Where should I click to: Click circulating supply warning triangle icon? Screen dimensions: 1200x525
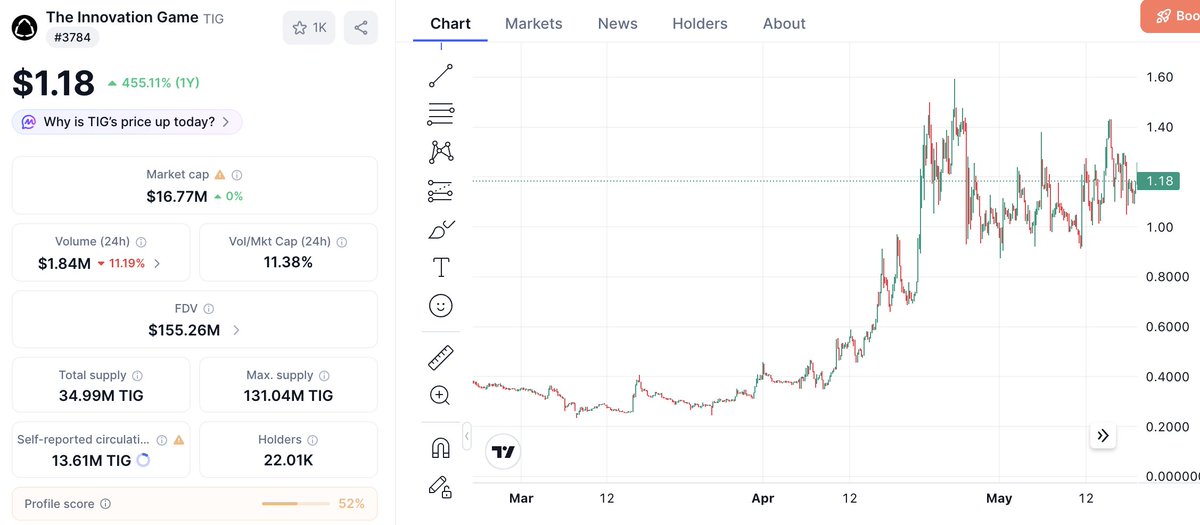(x=179, y=439)
